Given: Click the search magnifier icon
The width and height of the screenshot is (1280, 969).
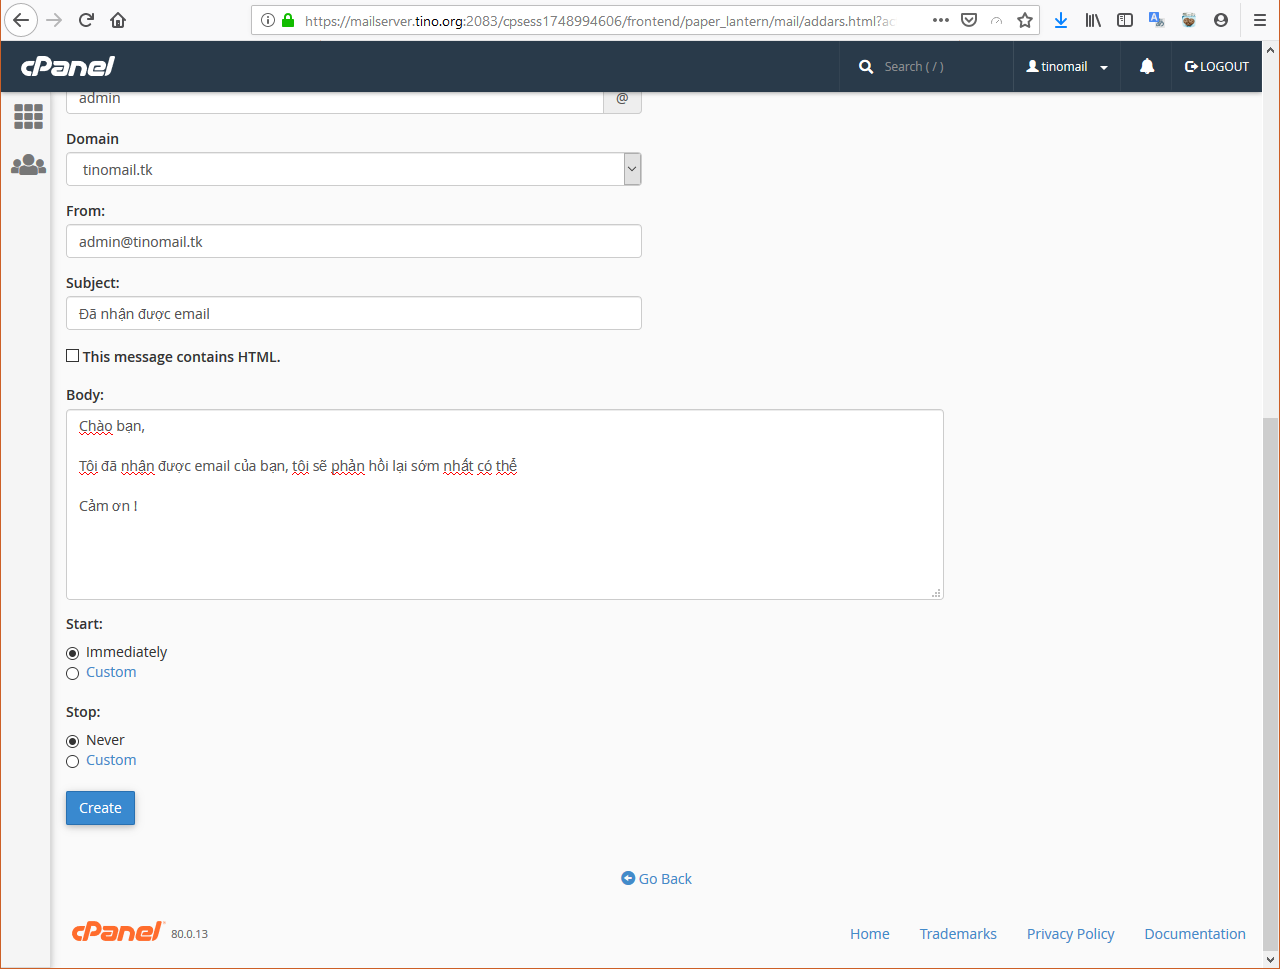Looking at the screenshot, I should pos(866,67).
